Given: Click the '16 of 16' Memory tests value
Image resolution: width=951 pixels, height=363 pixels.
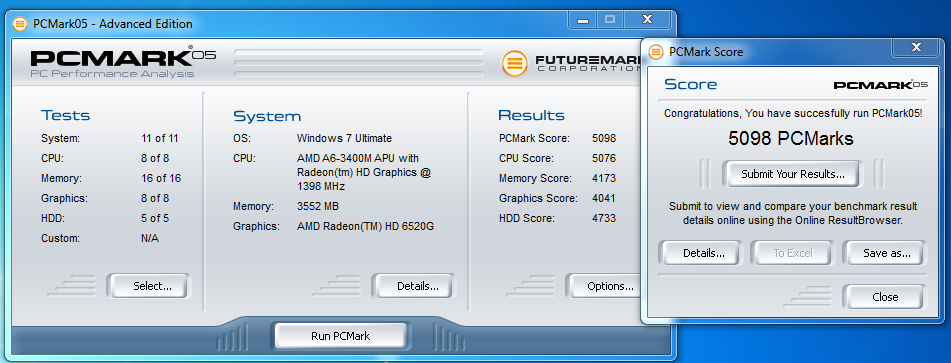Looking at the screenshot, I should point(161,178).
